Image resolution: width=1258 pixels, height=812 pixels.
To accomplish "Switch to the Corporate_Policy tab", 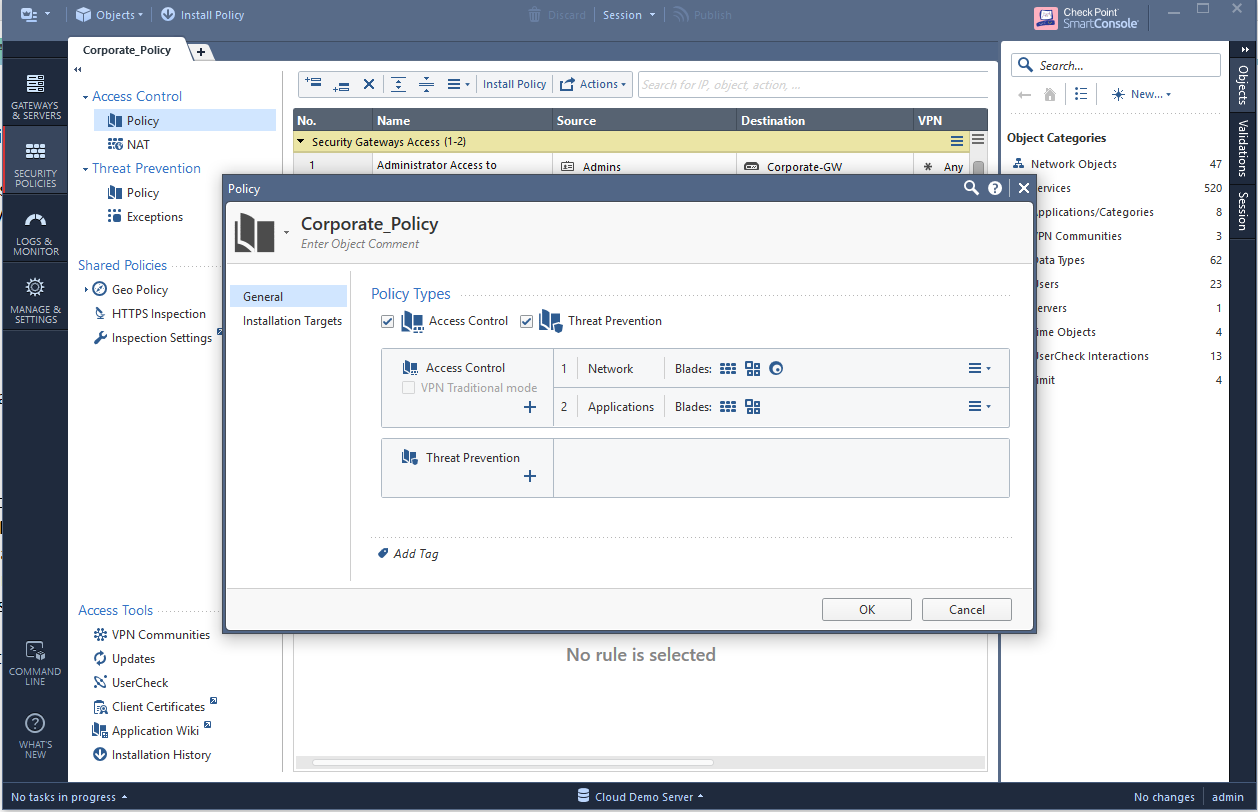I will tap(127, 50).
